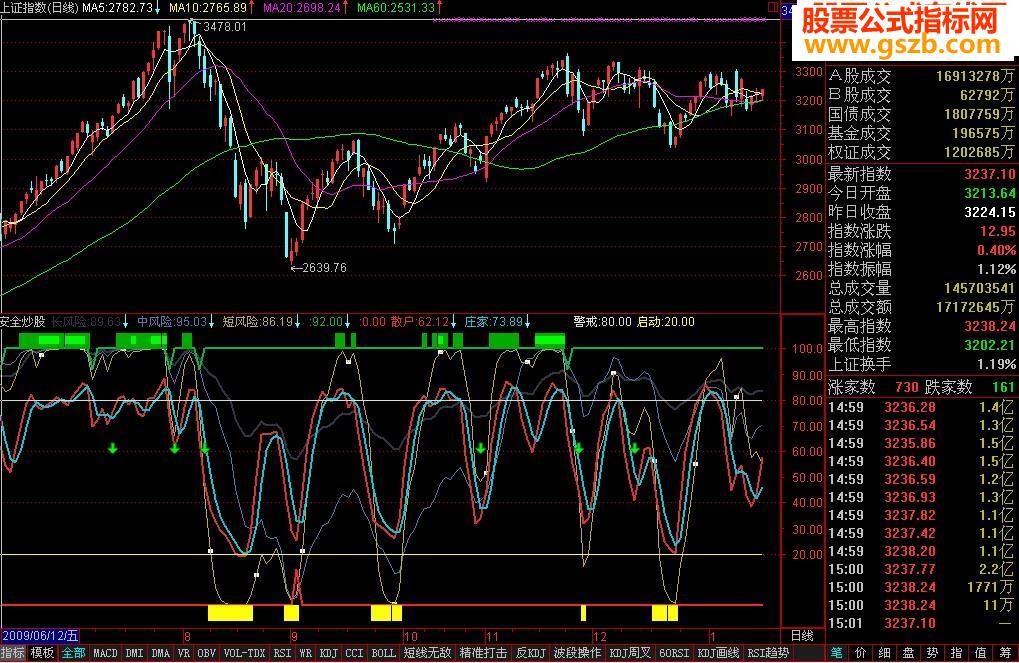The width and height of the screenshot is (1019, 663).
Task: Select the WR indicator tab
Action: click(x=305, y=653)
